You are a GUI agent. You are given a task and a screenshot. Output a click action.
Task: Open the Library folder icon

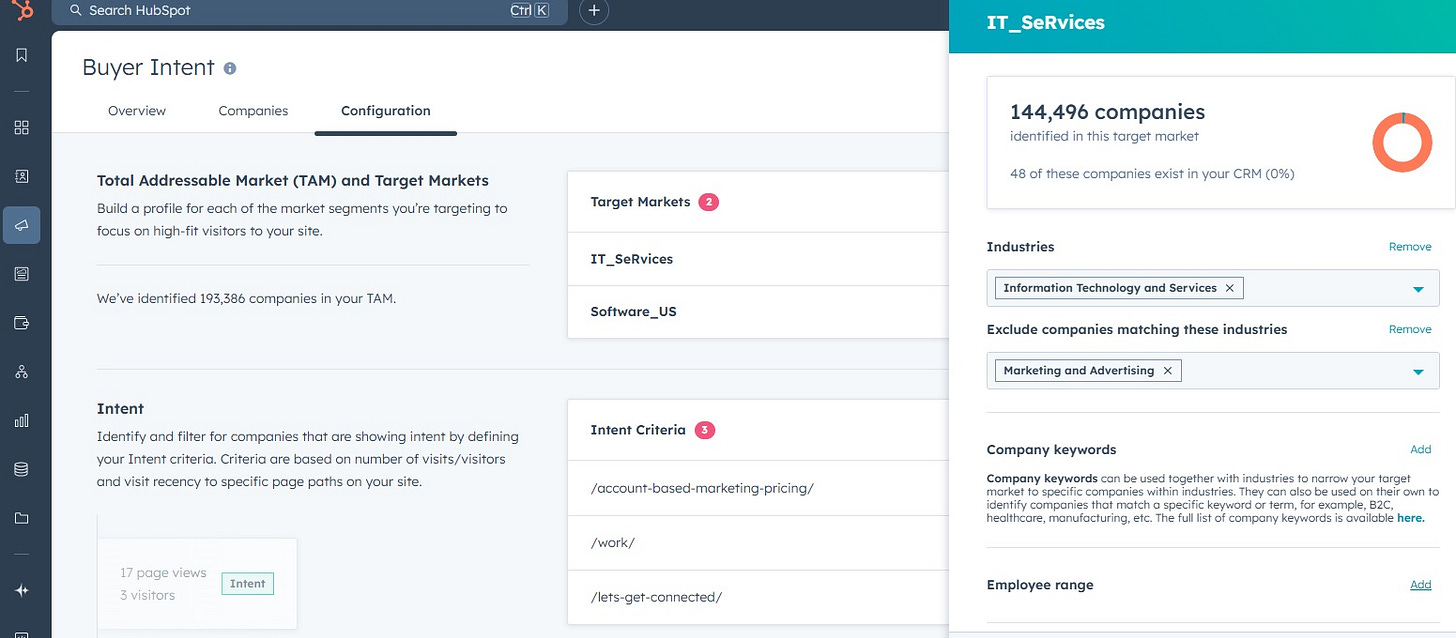[x=22, y=518]
